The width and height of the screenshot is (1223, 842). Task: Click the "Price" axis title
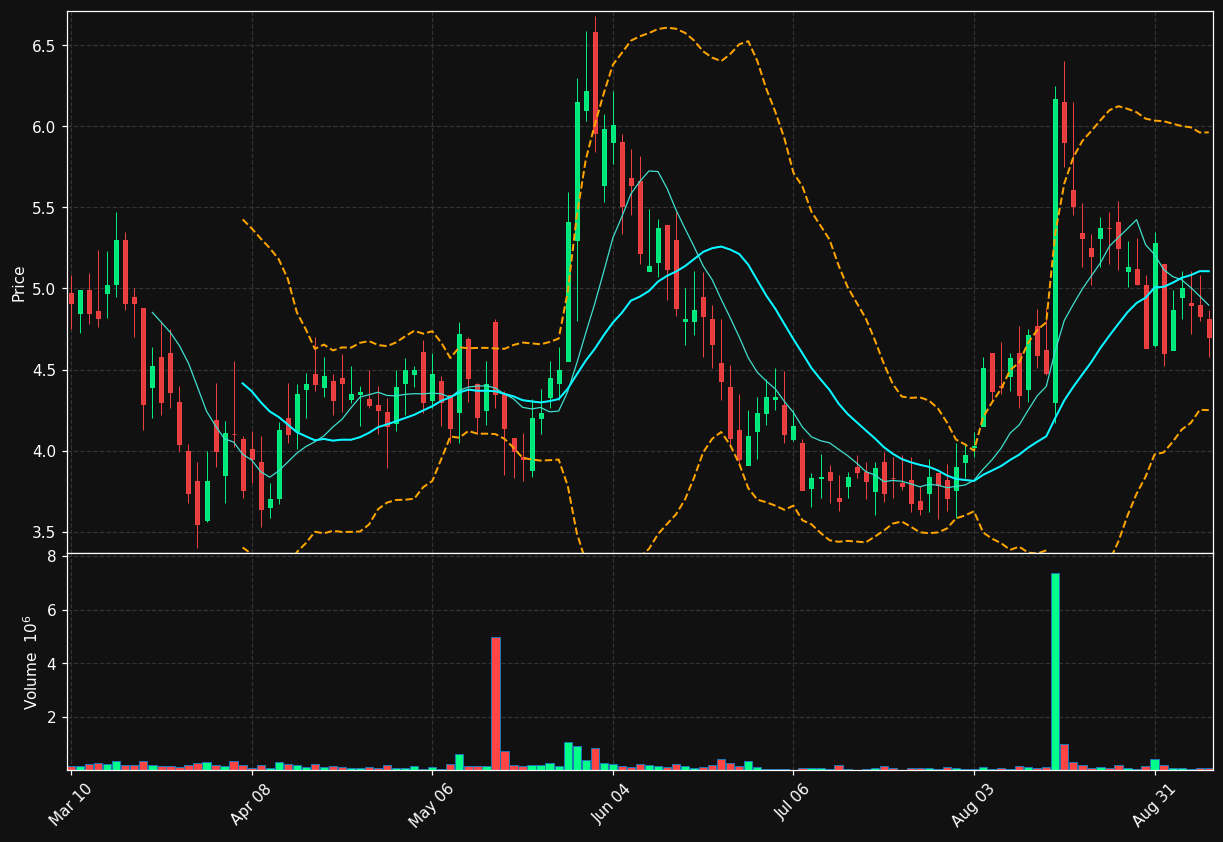19,283
